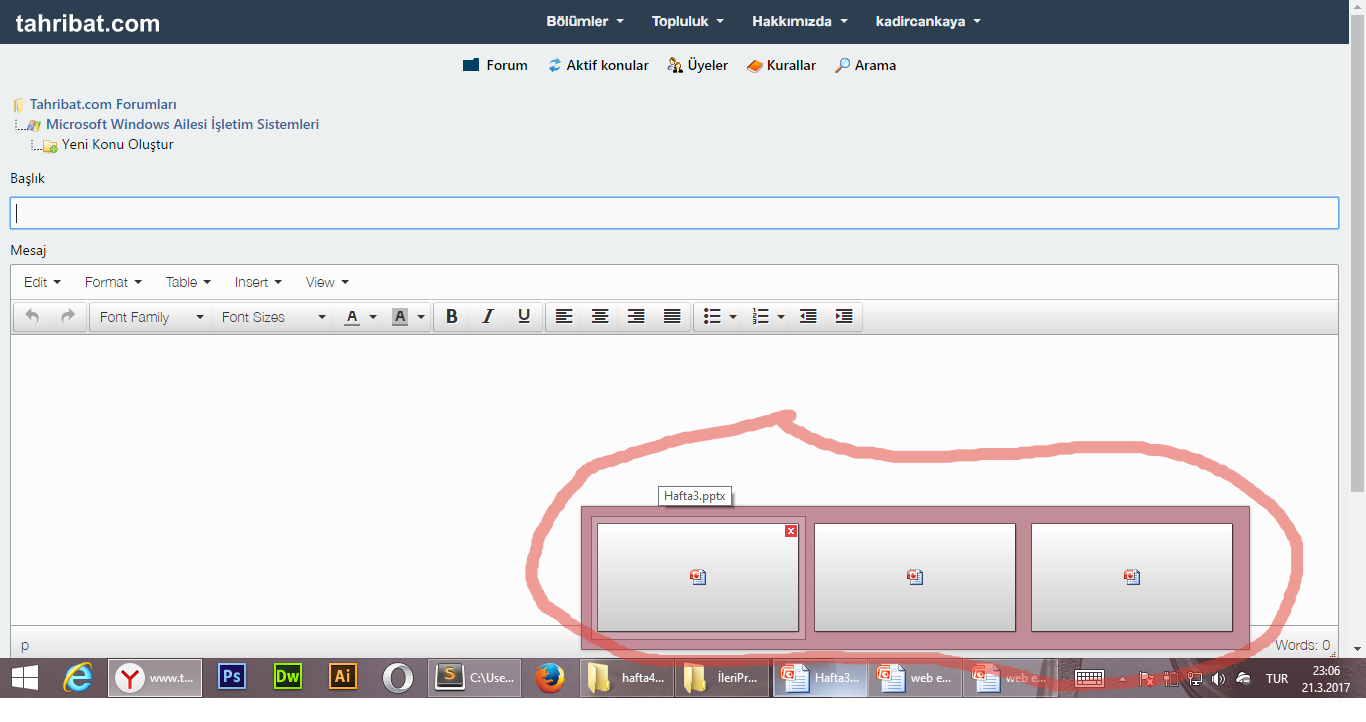Image resolution: width=1366 pixels, height=722 pixels.
Task: Open Dreamweaver from the taskbar
Action: [x=288, y=678]
